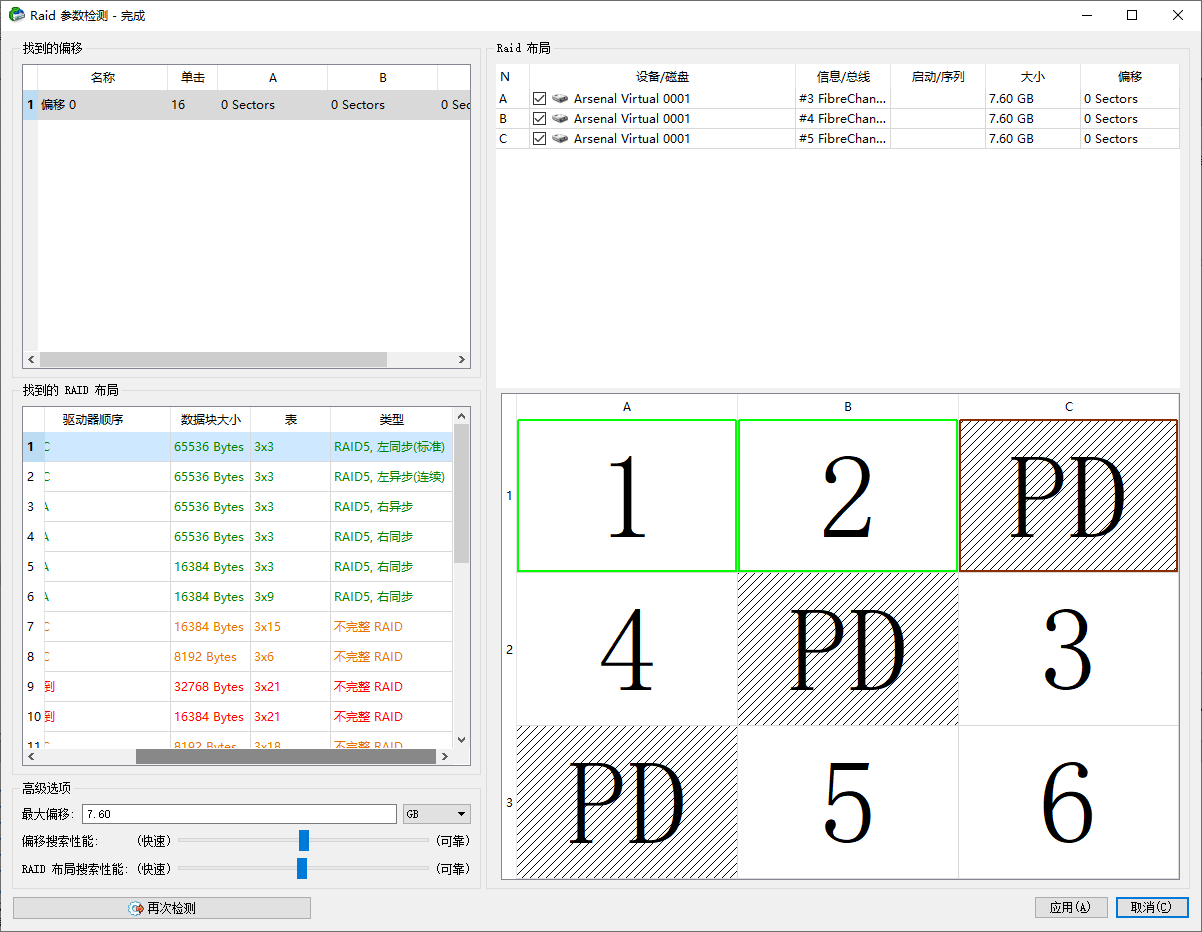Select block 1 in RAID layout diagram
The width and height of the screenshot is (1202, 932).
coord(627,496)
